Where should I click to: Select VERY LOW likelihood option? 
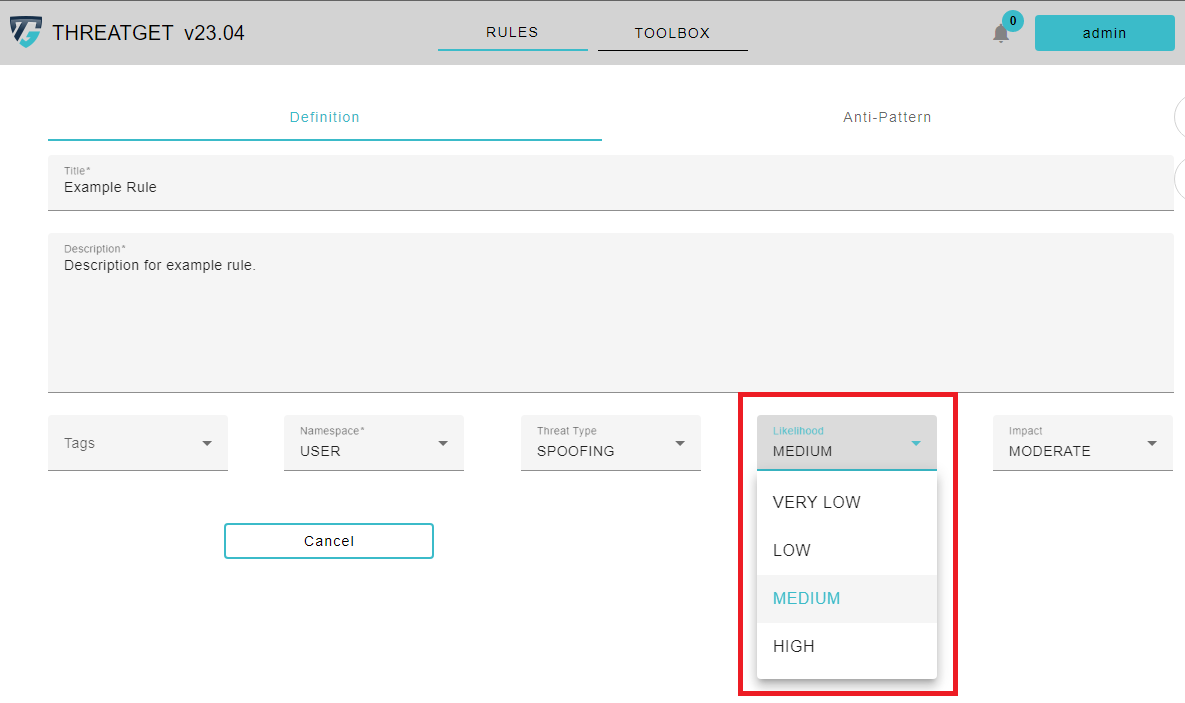click(817, 502)
